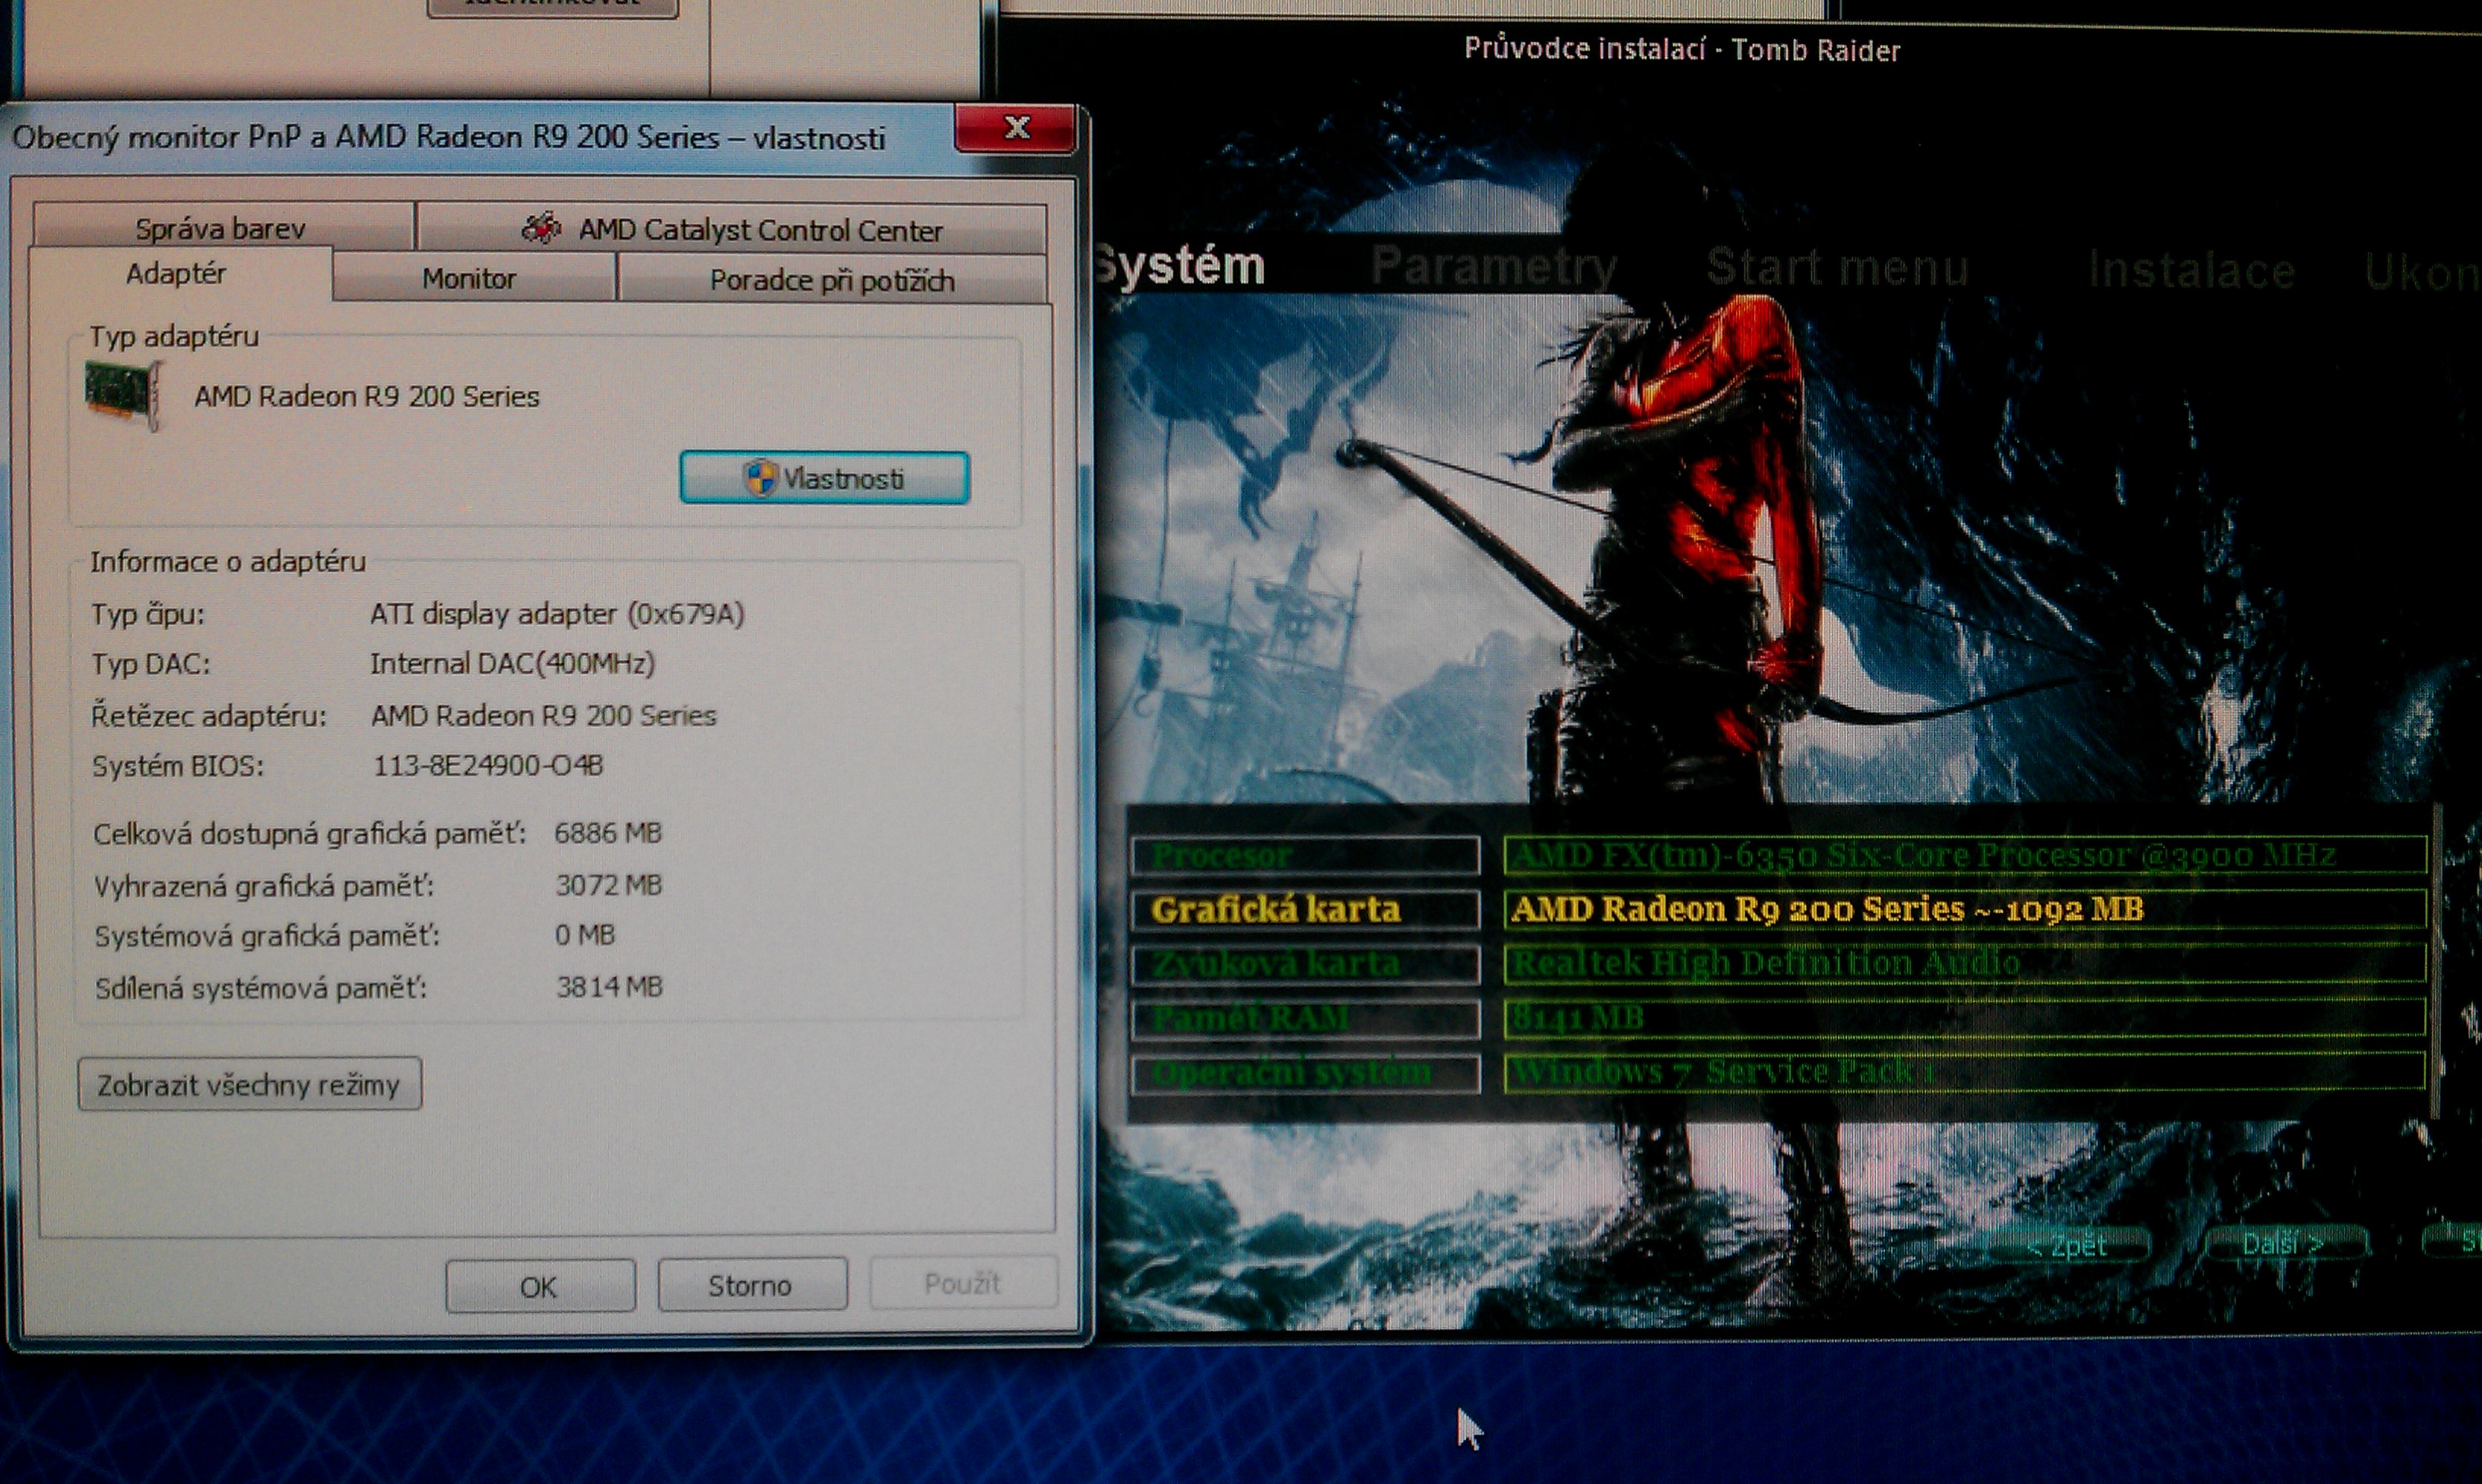Close the adapter properties dialog
The height and width of the screenshot is (1484, 2482).
pos(1016,128)
